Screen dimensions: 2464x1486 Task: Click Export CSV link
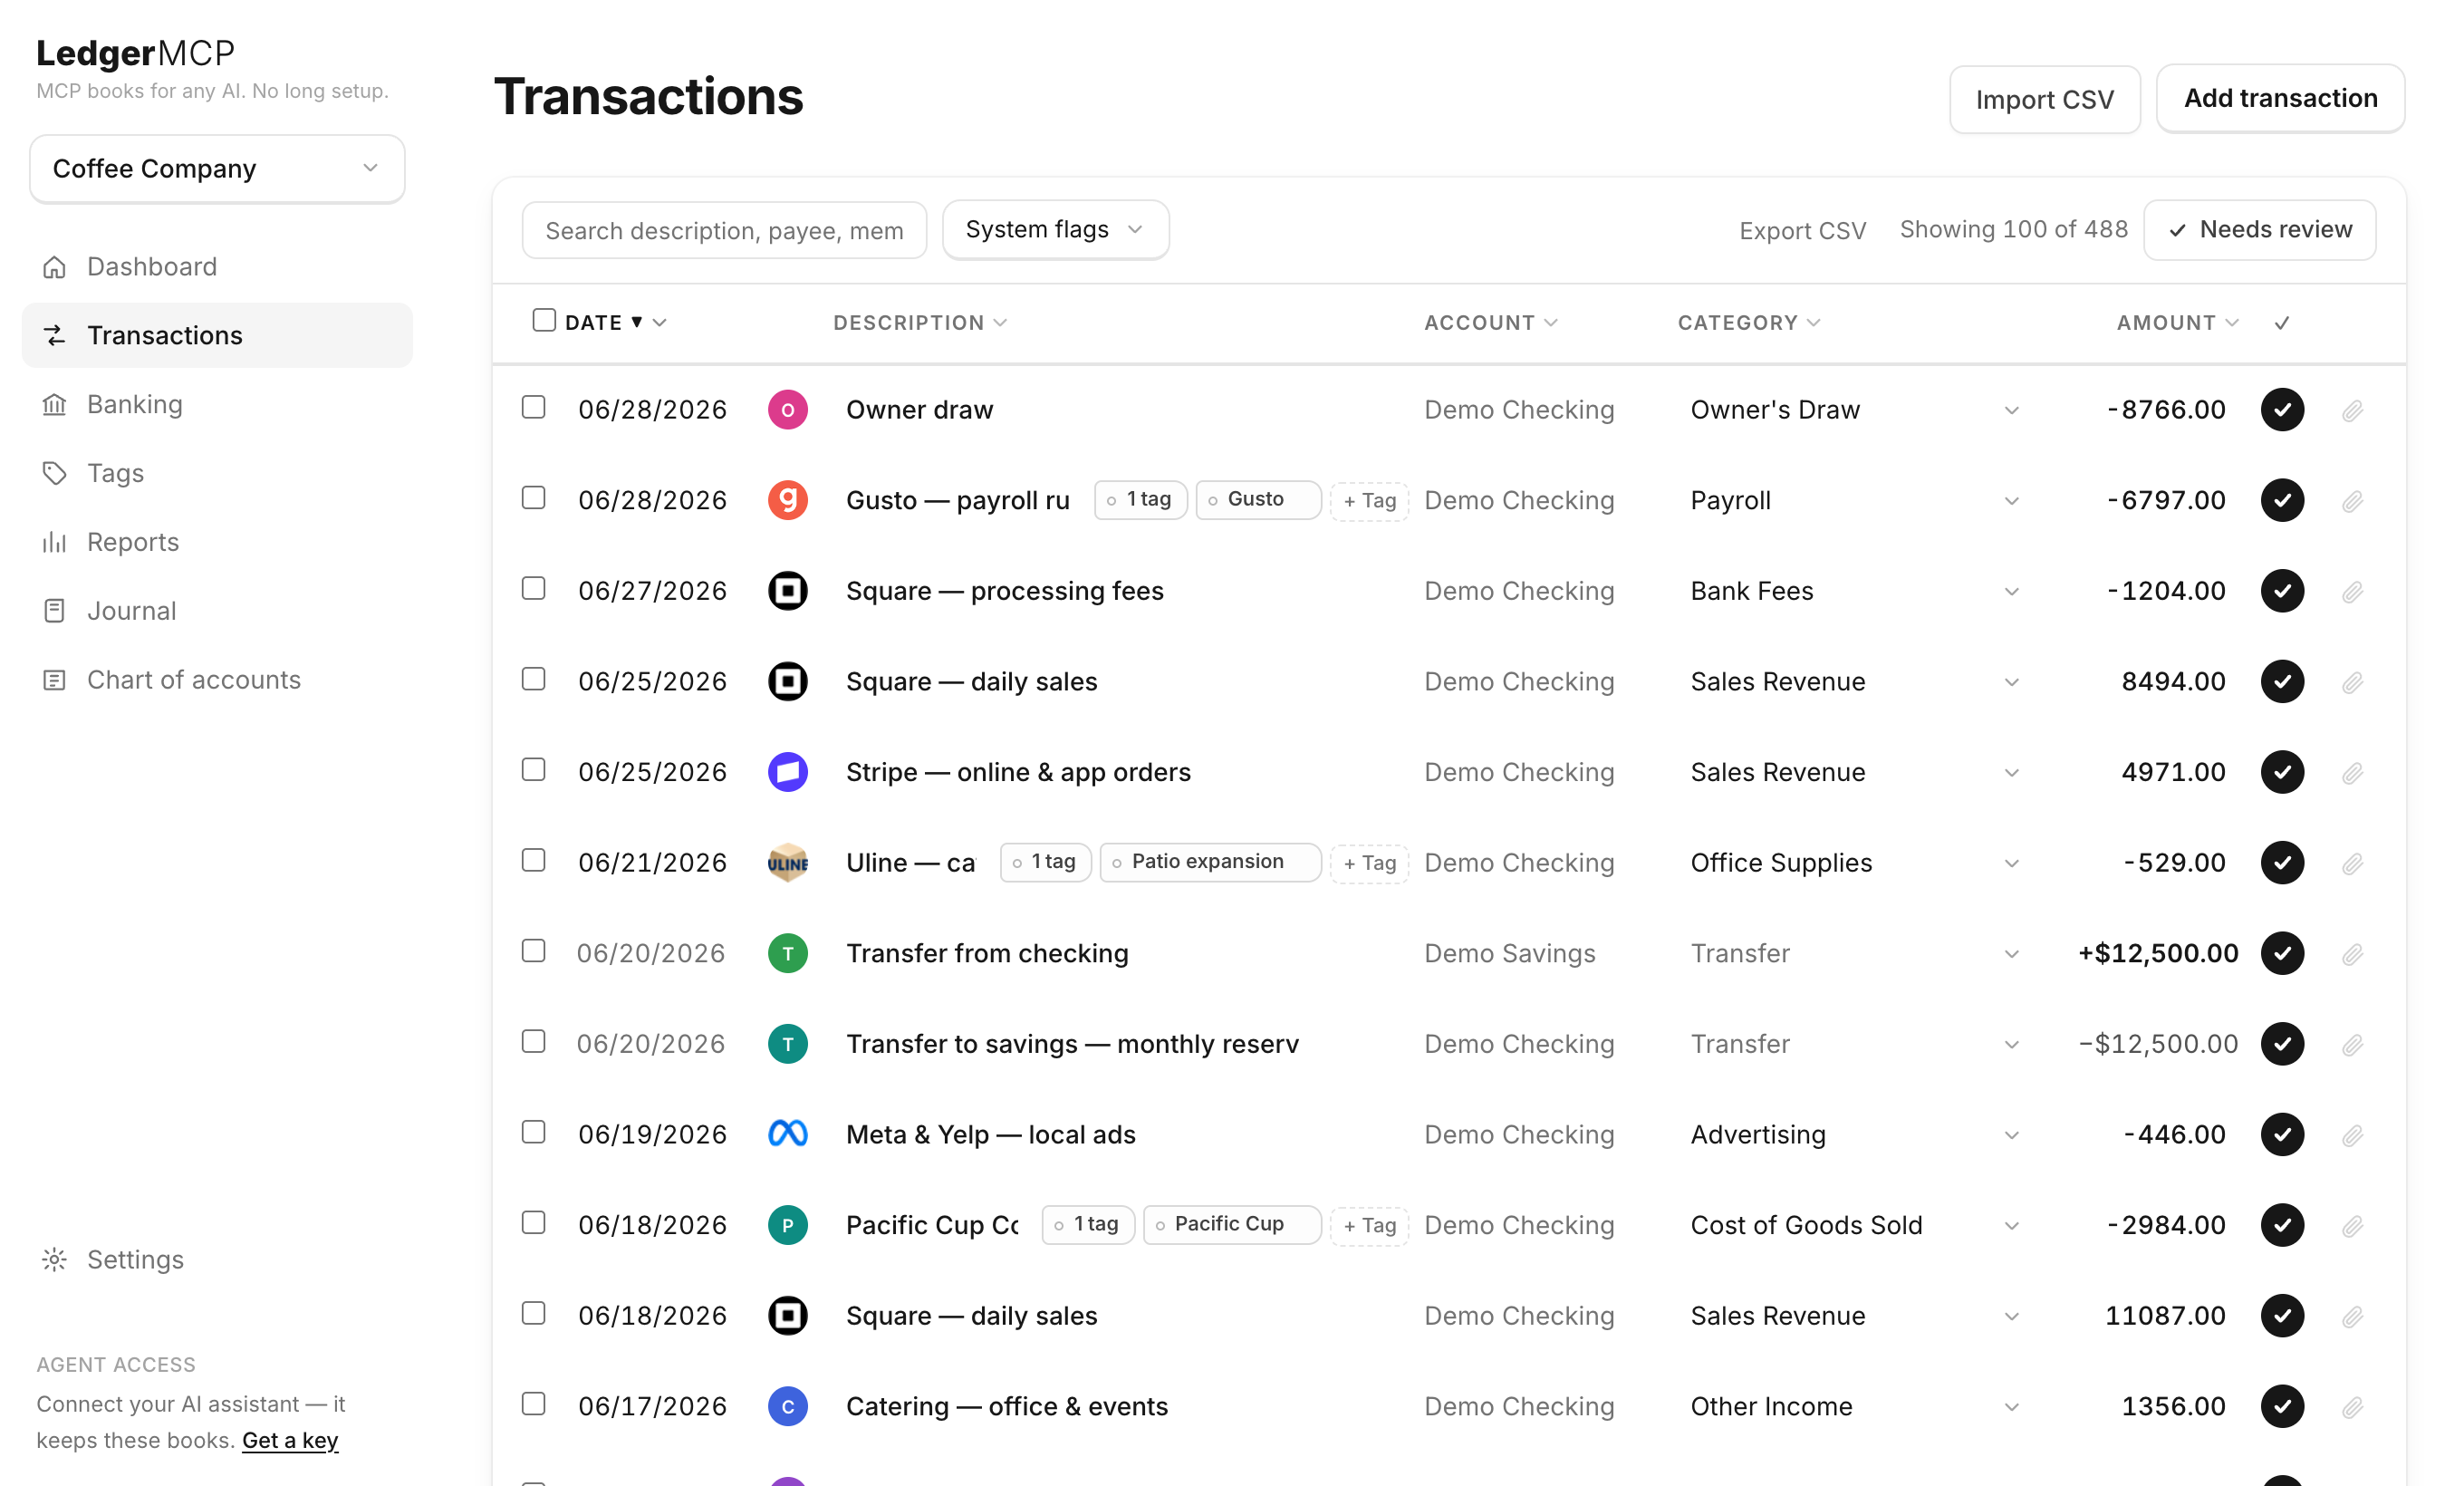click(1802, 230)
